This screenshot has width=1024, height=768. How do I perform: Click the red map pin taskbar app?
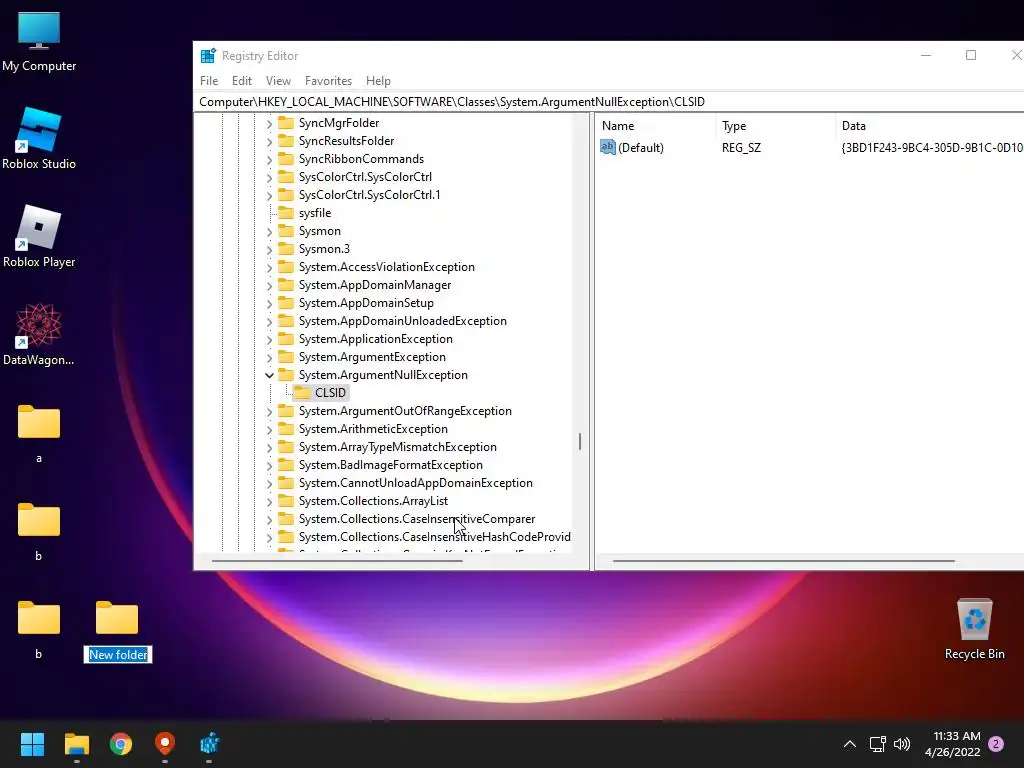point(165,744)
